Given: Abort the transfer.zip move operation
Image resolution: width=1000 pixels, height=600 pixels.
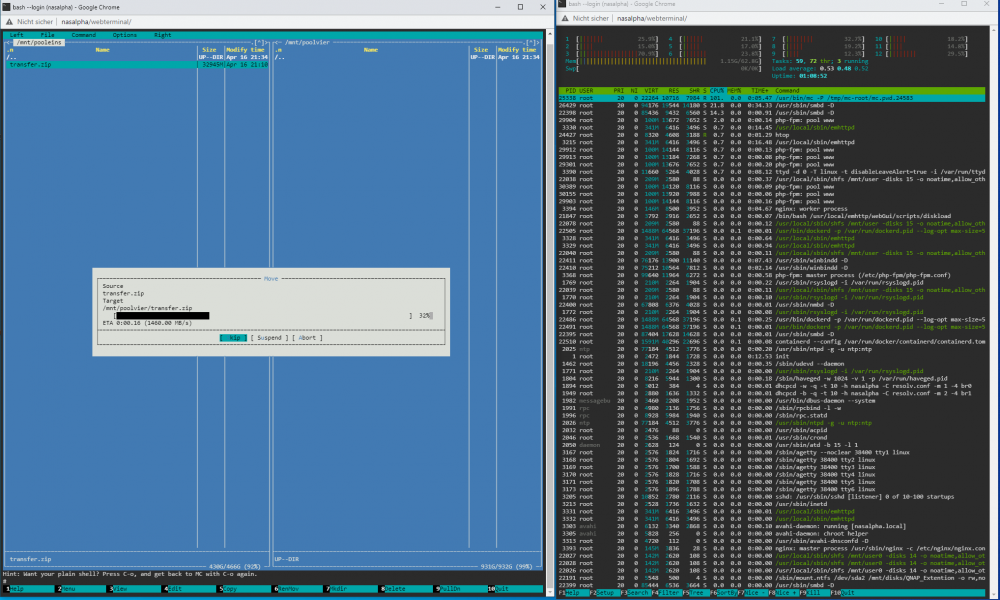Looking at the screenshot, I should 307,338.
